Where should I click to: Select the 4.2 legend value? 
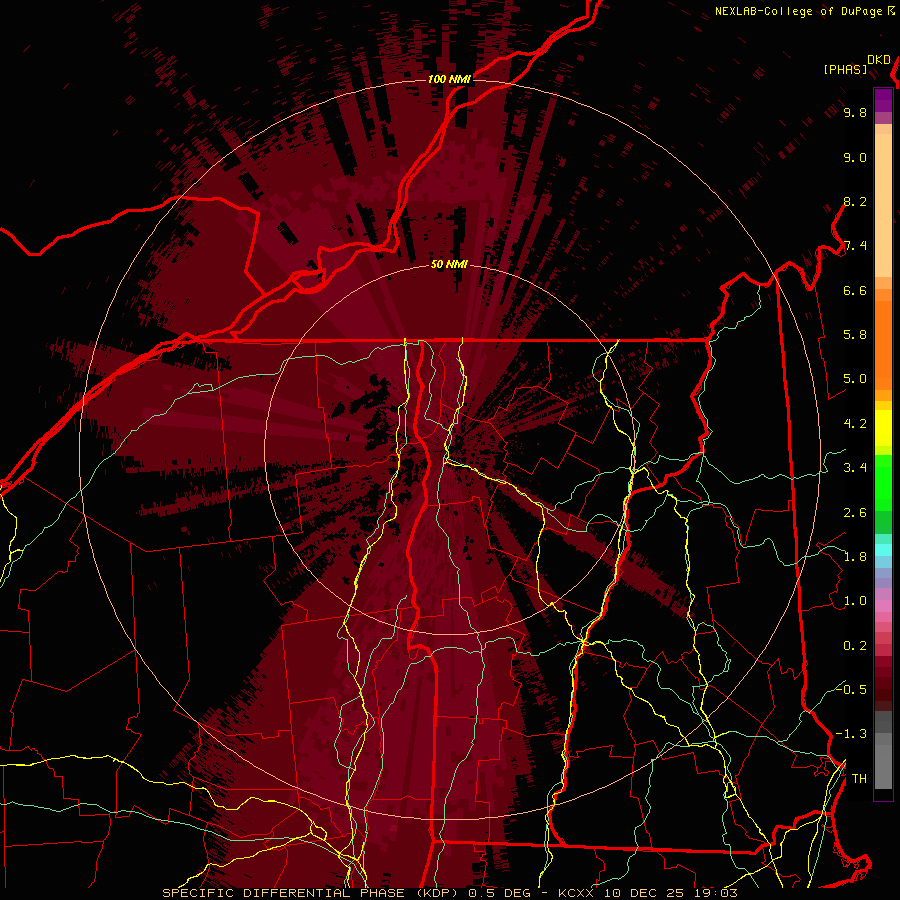[x=855, y=424]
